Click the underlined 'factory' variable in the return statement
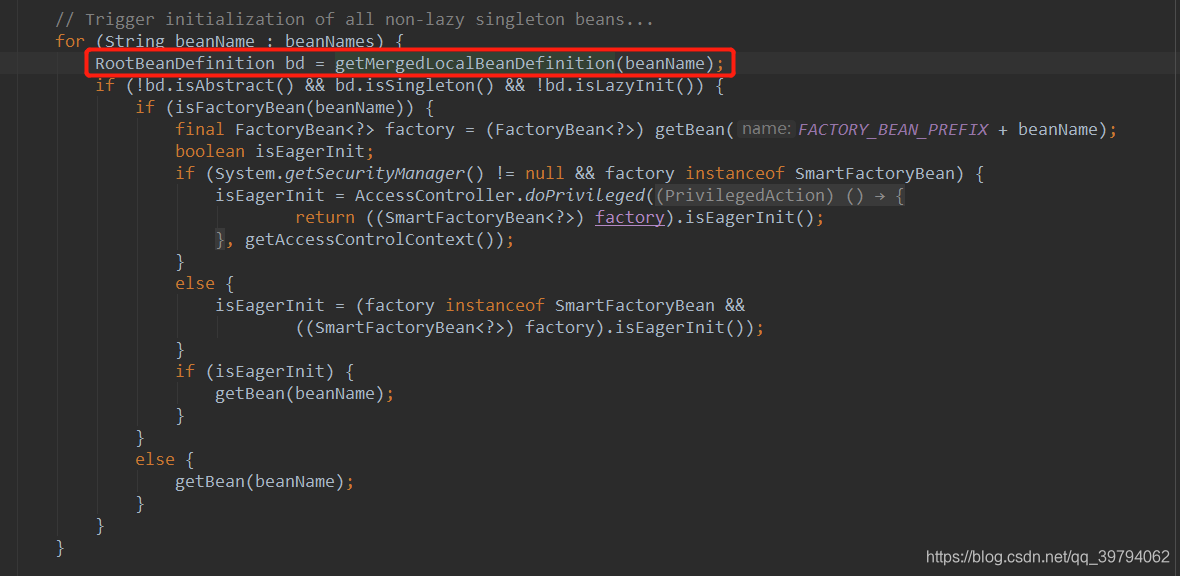1180x576 pixels. click(629, 218)
